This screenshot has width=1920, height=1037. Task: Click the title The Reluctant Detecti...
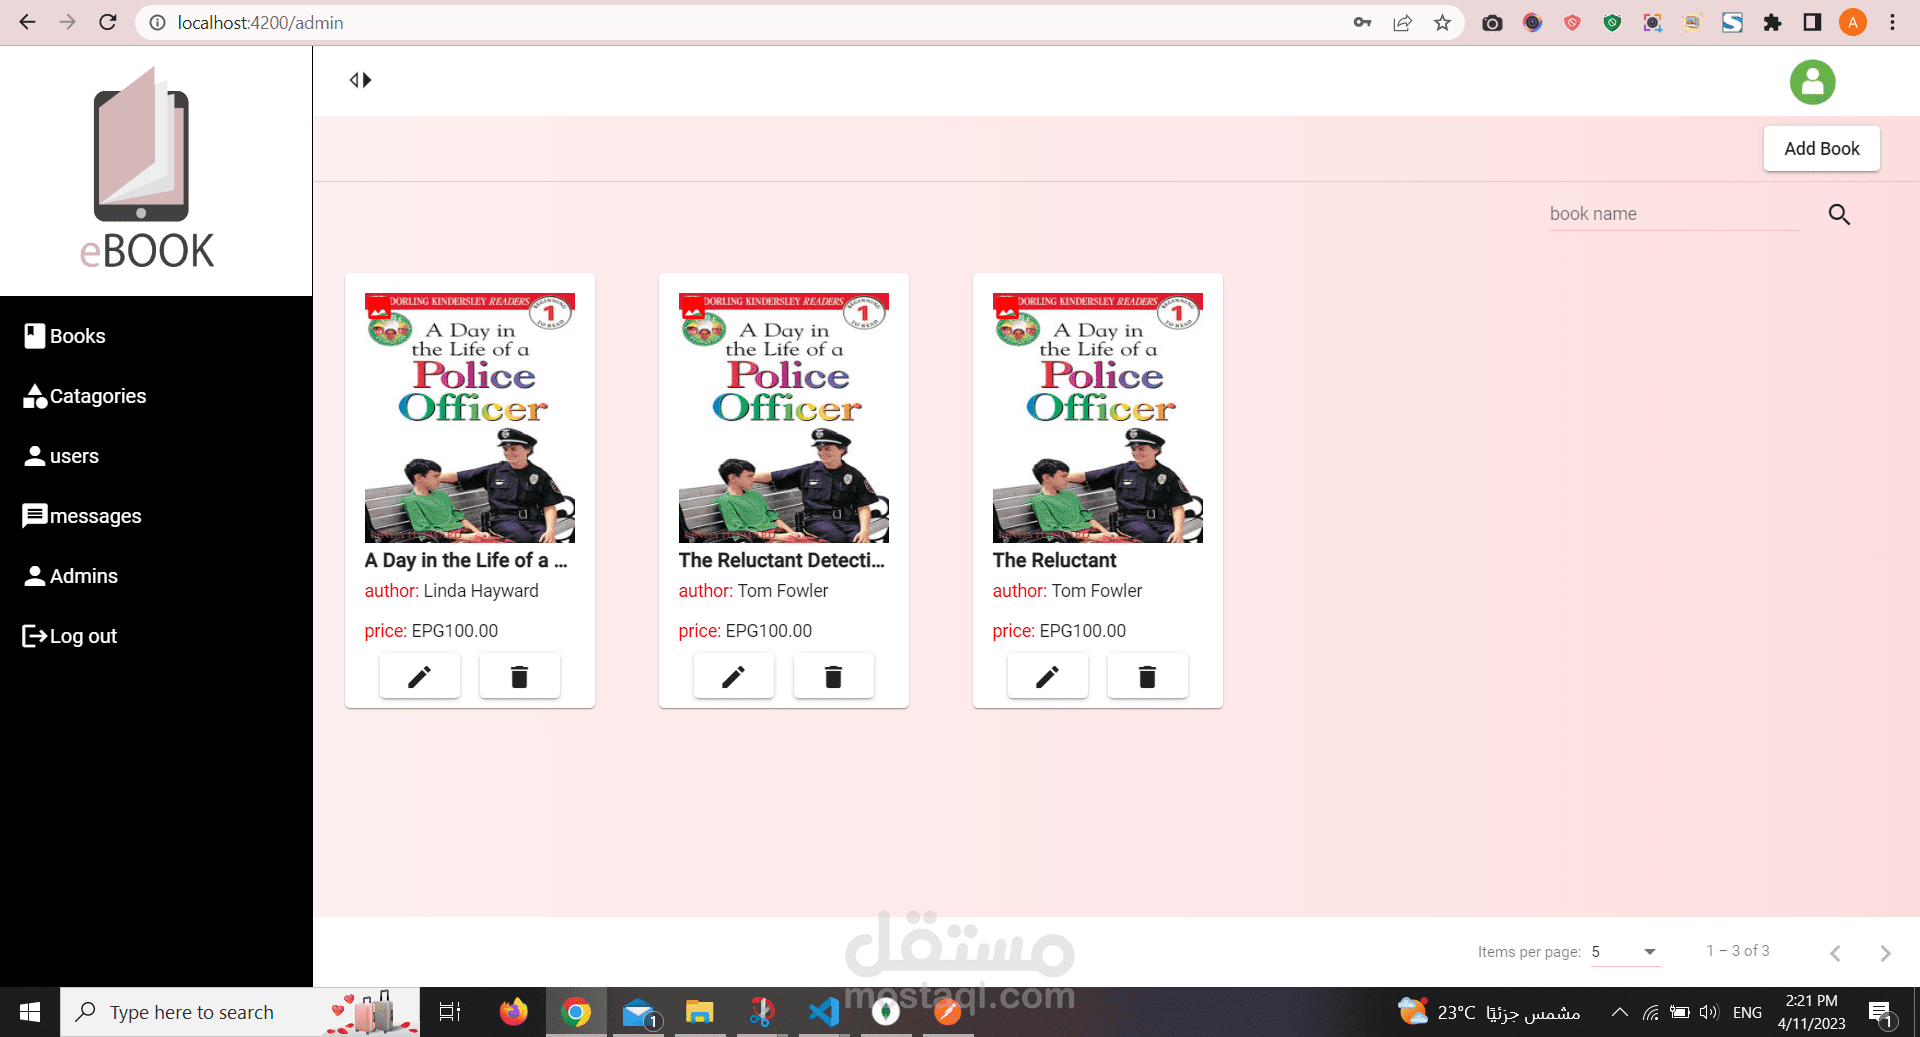click(x=782, y=561)
